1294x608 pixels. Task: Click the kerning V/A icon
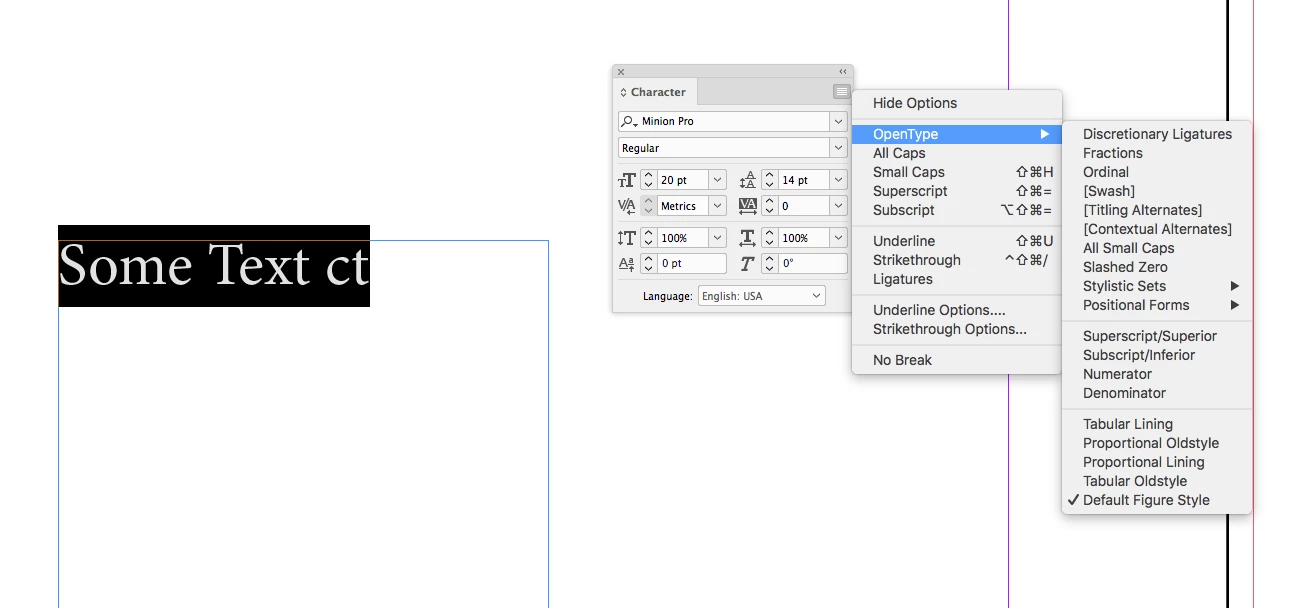click(627, 206)
